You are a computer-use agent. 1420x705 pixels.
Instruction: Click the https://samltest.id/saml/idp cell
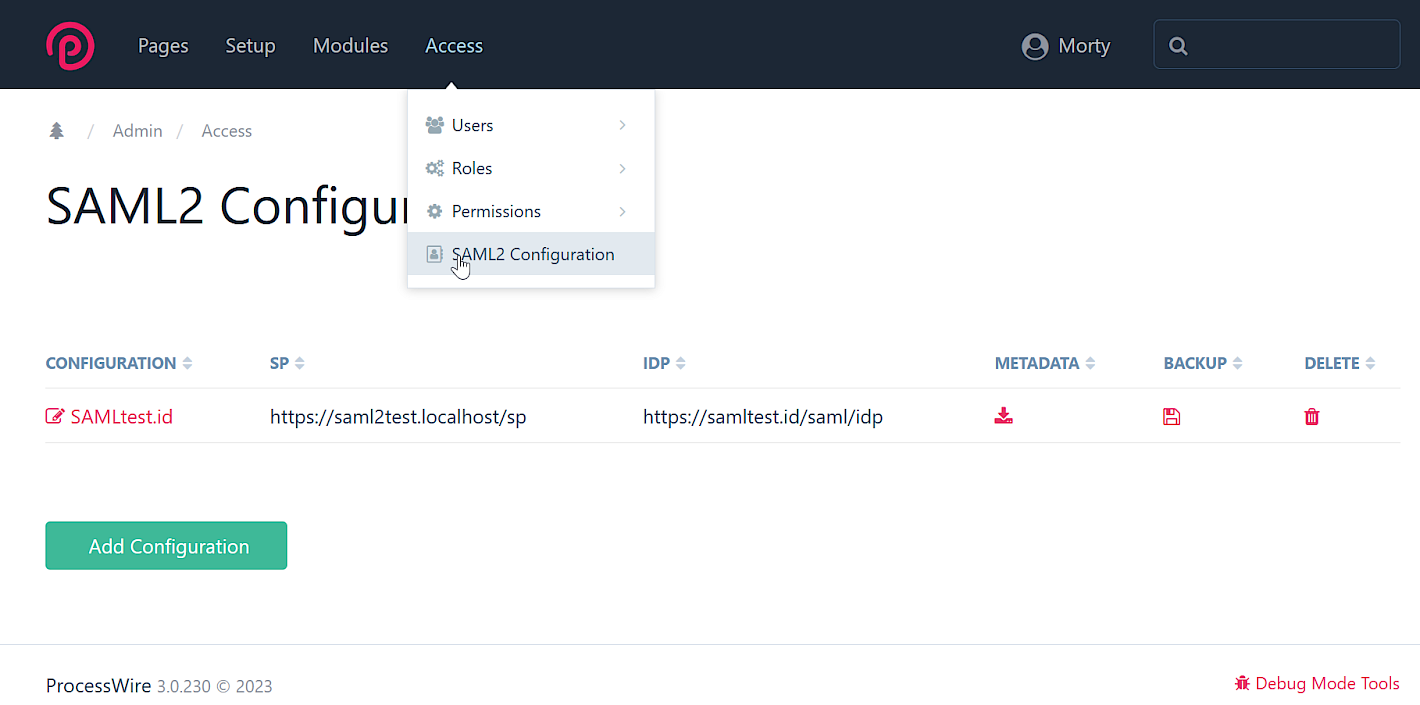pyautogui.click(x=763, y=416)
